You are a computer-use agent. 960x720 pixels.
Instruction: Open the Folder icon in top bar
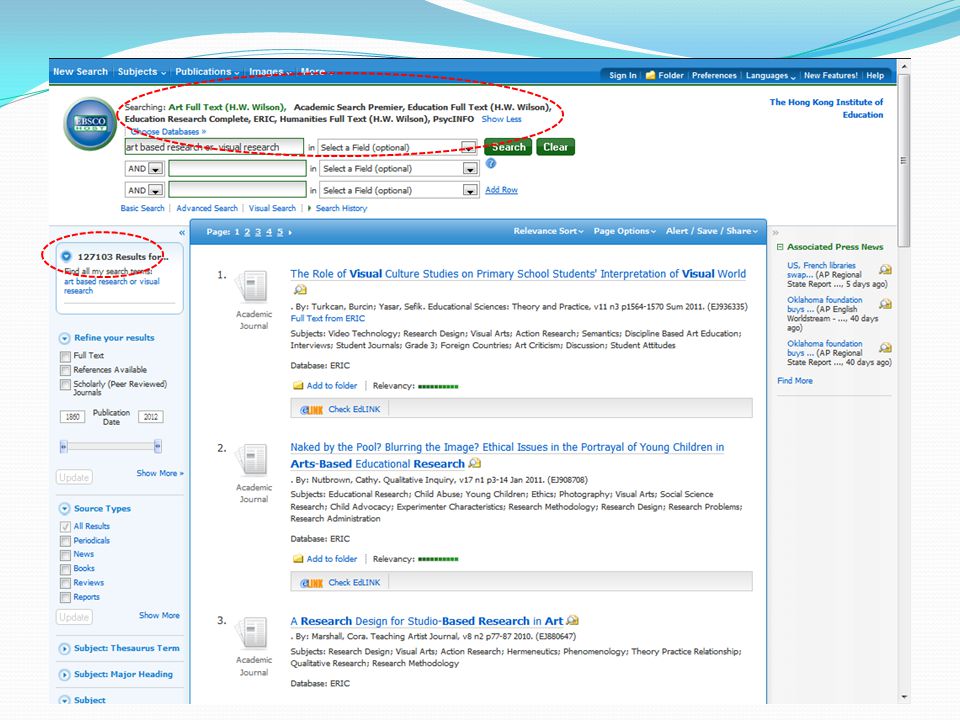pyautogui.click(x=650, y=75)
